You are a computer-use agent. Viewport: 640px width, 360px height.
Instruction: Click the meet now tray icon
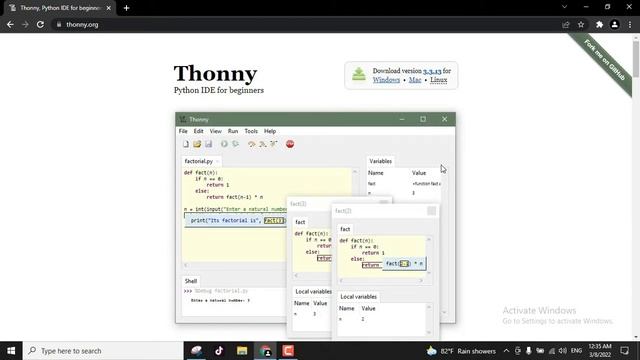click(518, 351)
